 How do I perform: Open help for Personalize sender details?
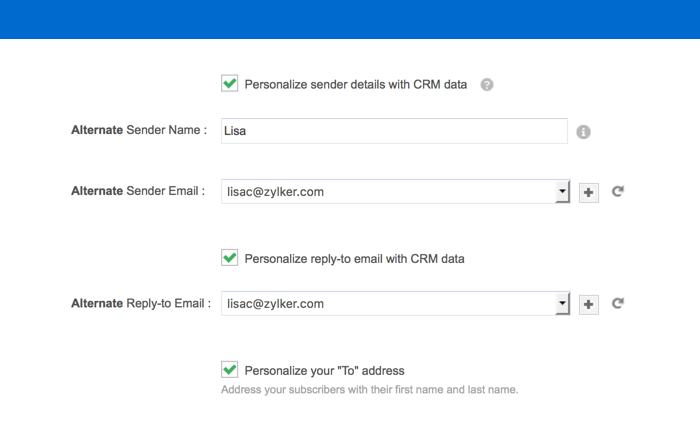[x=487, y=84]
